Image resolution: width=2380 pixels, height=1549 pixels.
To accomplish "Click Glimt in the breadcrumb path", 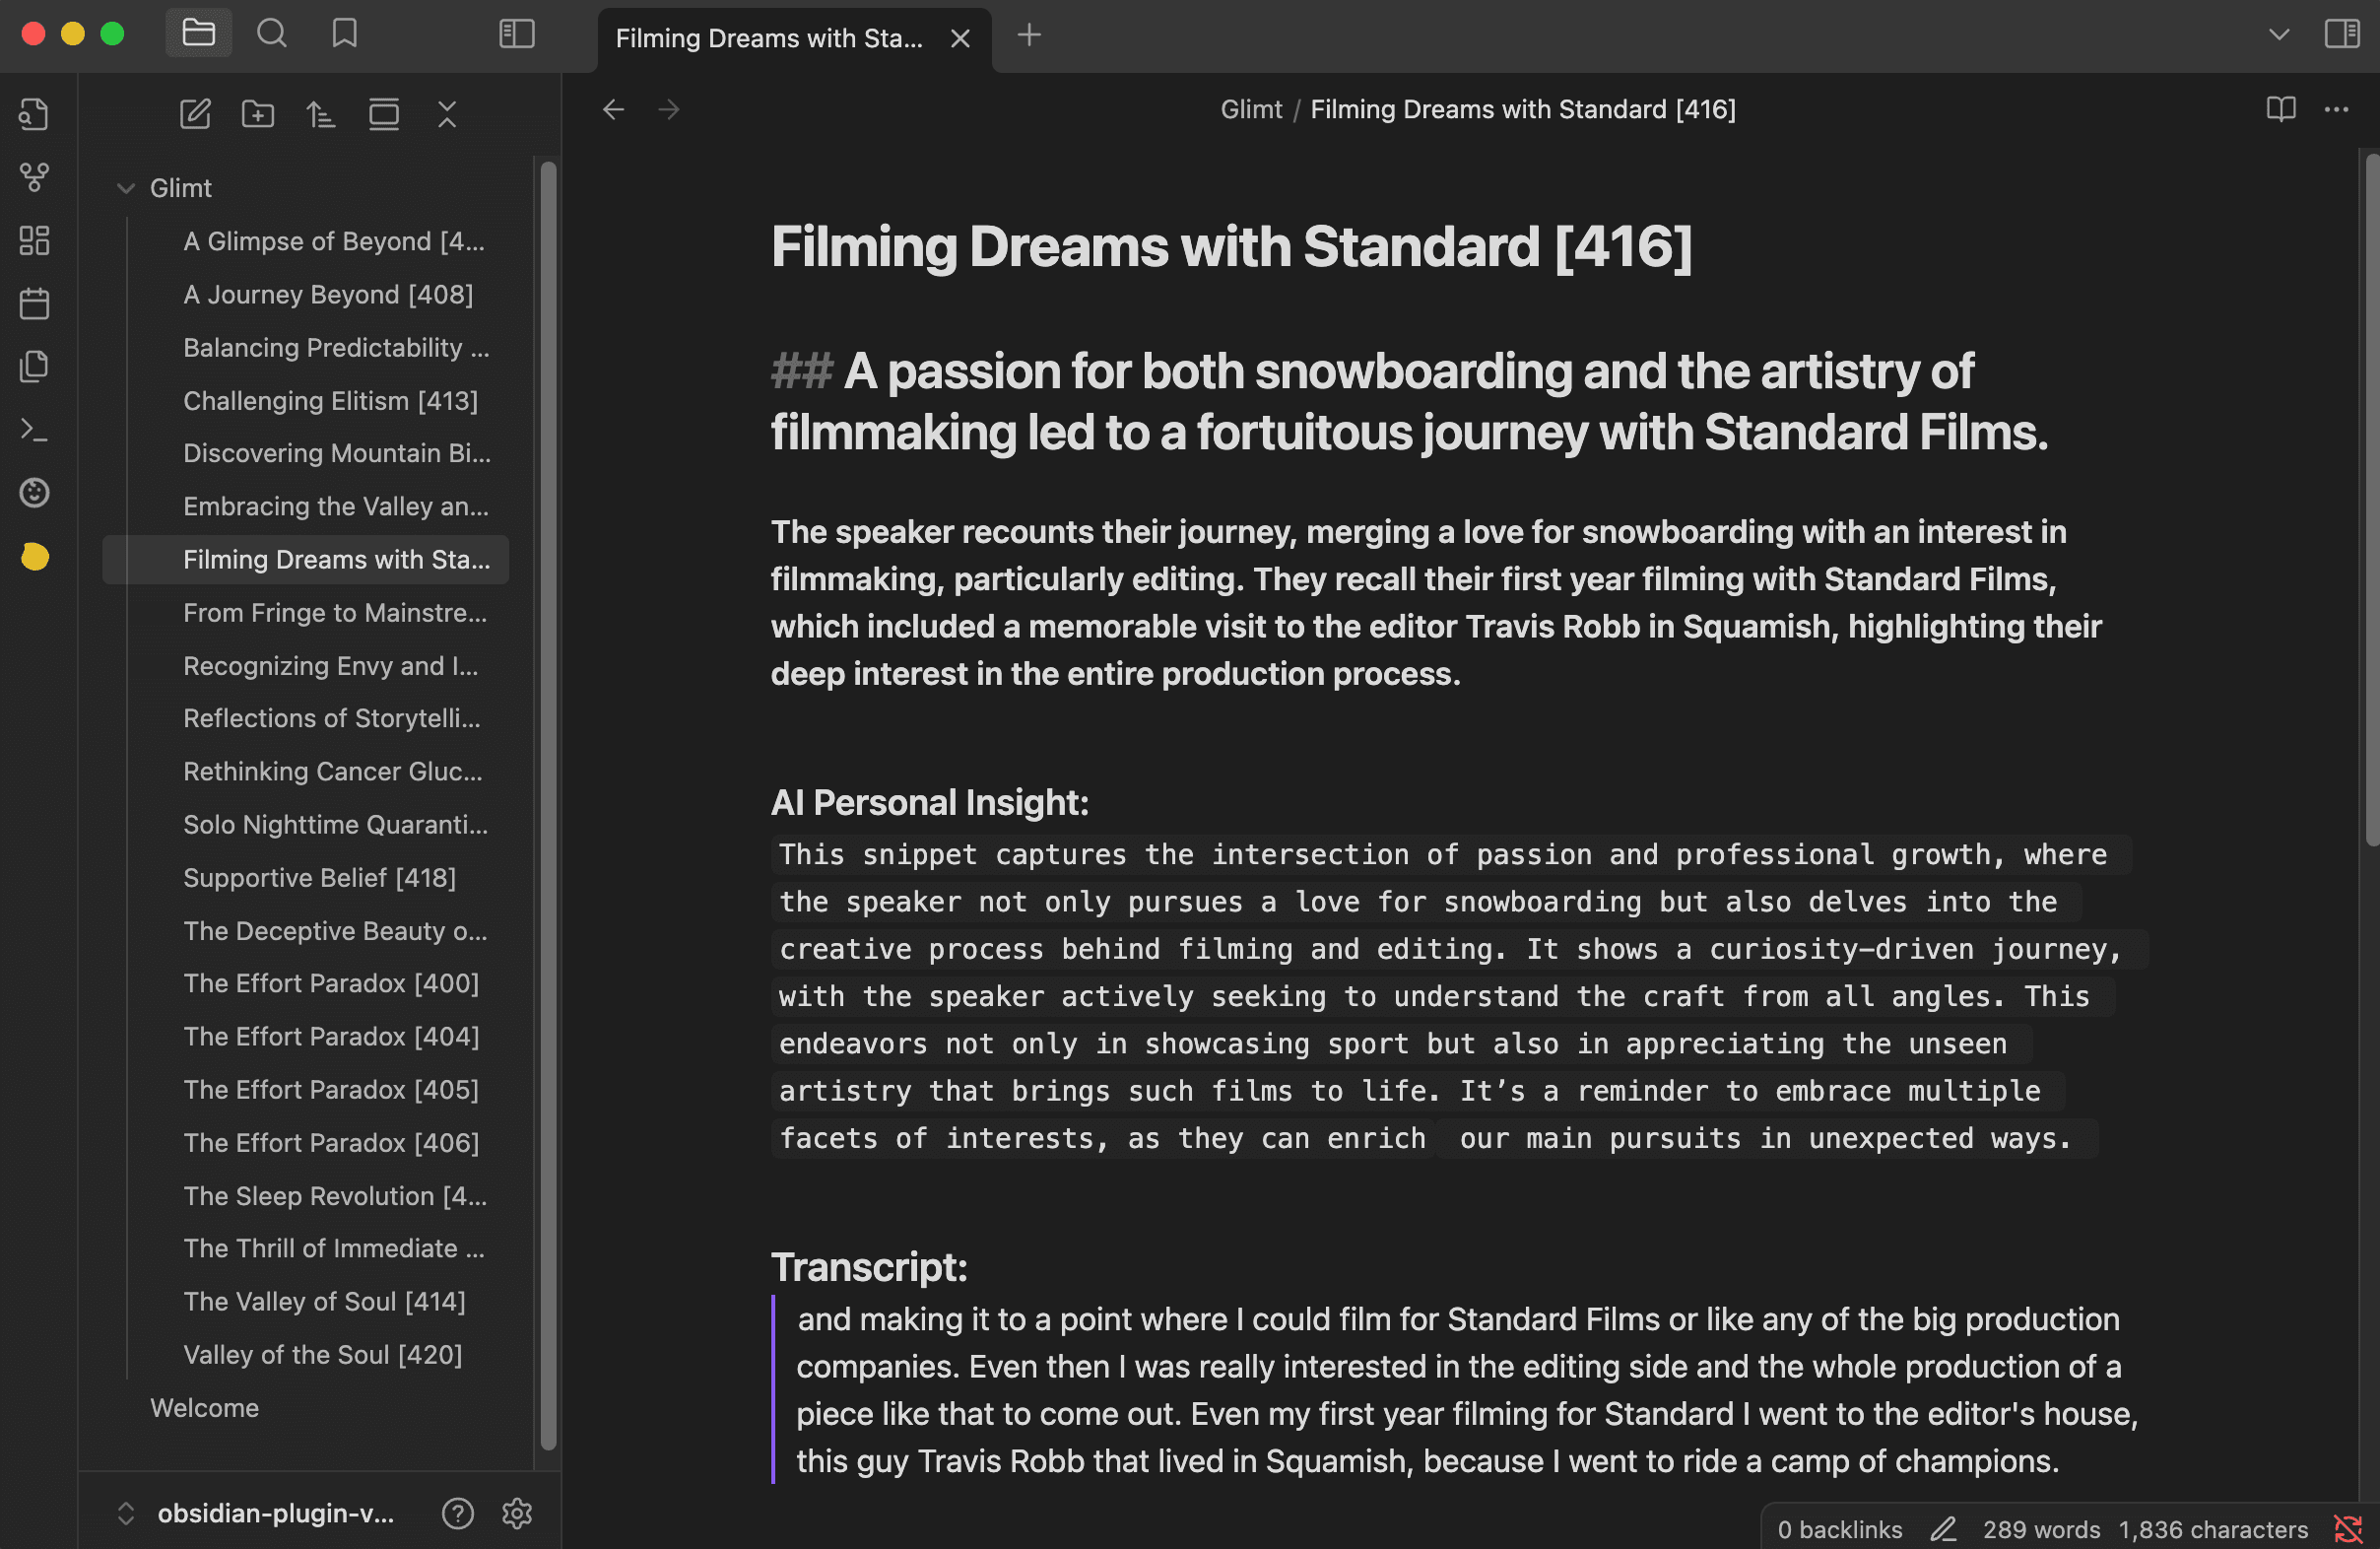I will click(1250, 109).
